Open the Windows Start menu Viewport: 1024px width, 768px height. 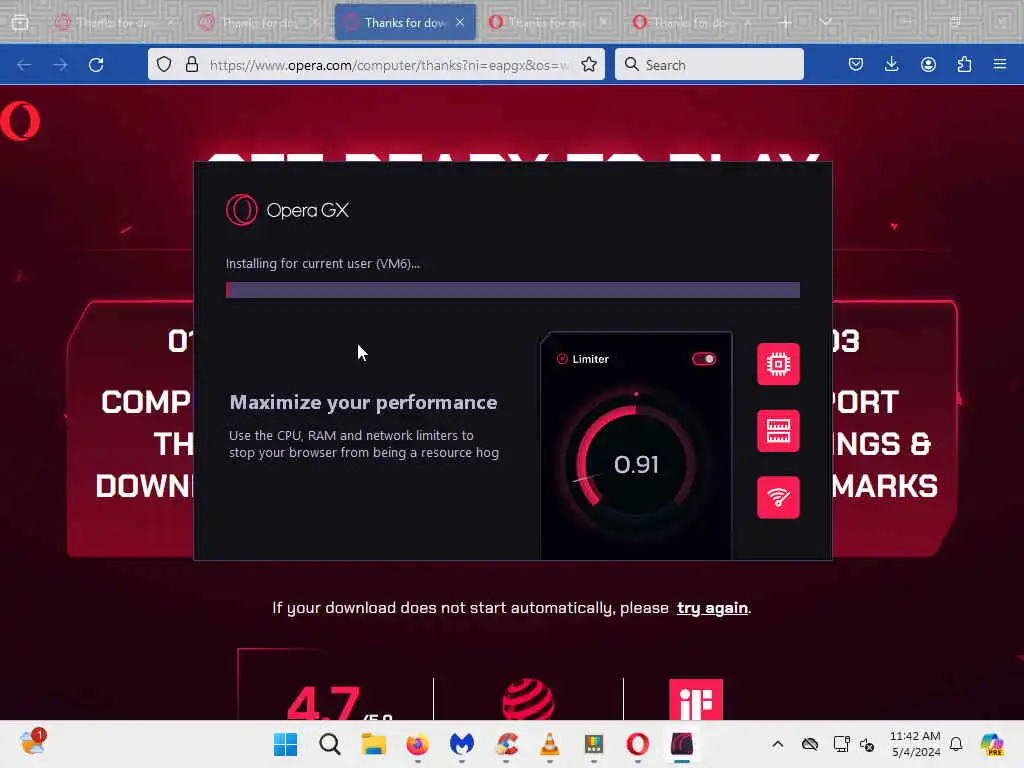285,744
